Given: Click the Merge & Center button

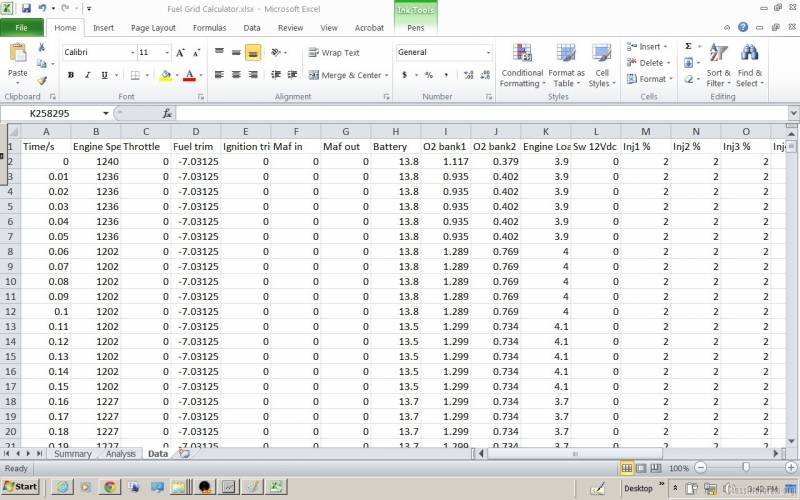Looking at the screenshot, I should (348, 75).
